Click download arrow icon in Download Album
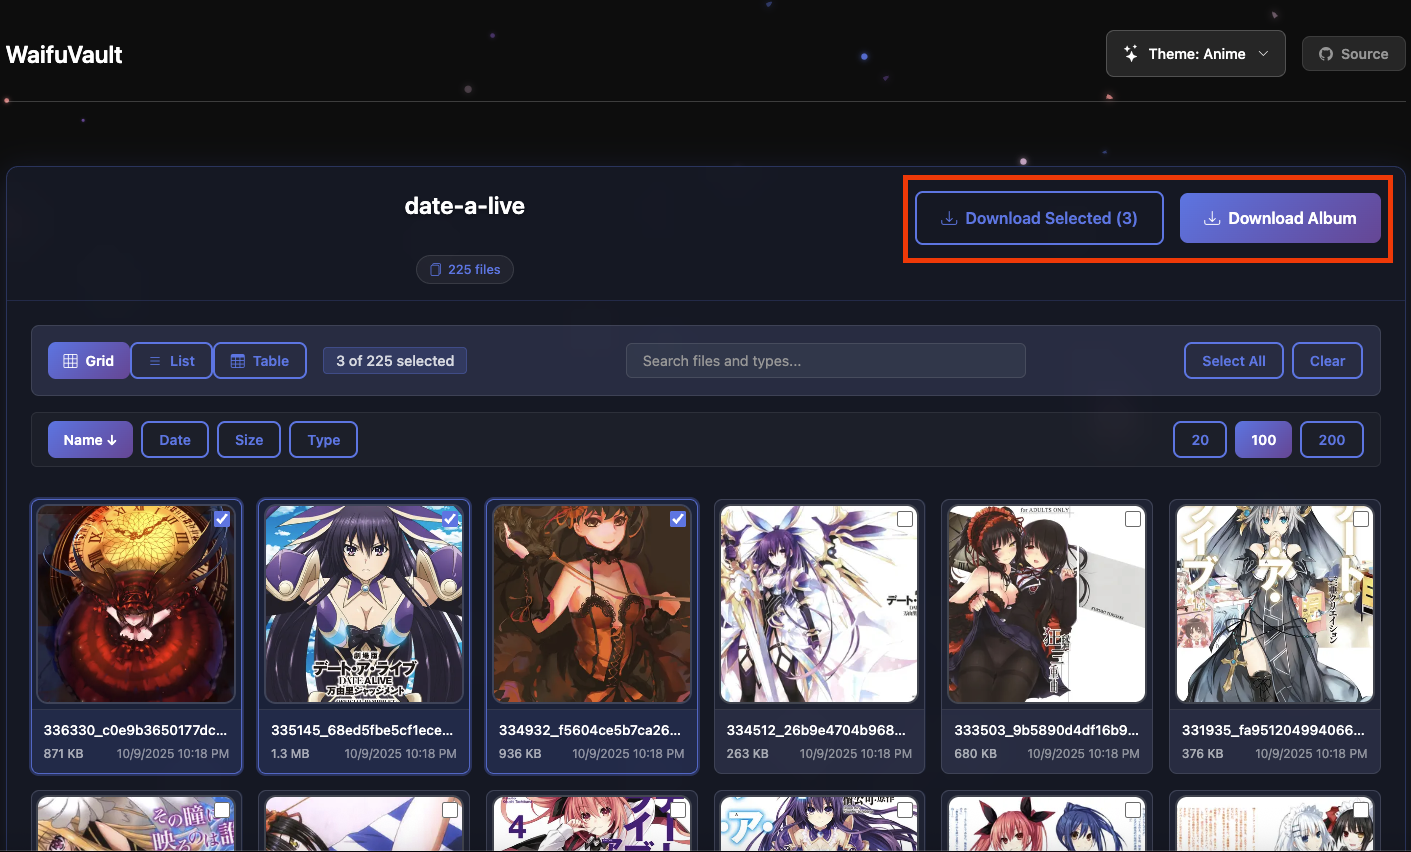The height and width of the screenshot is (852, 1411). [1212, 218]
